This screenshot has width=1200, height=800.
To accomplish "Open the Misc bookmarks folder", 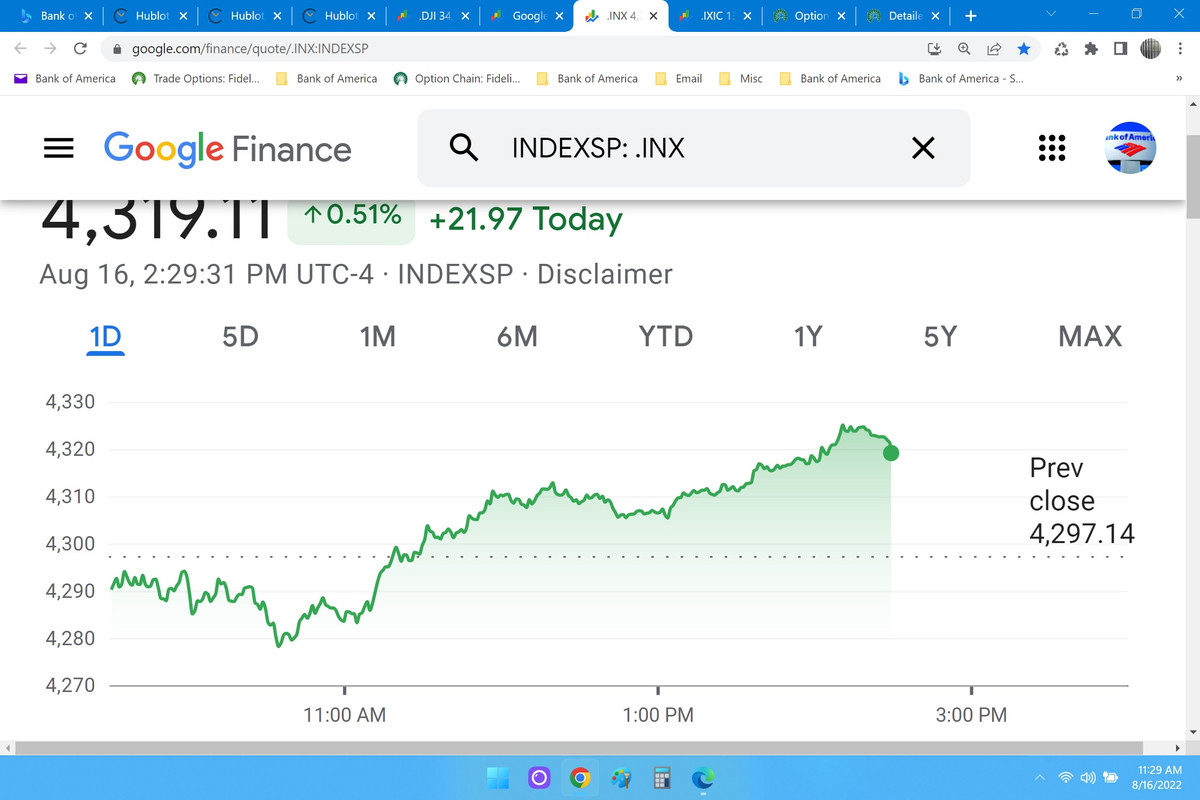I will (741, 78).
